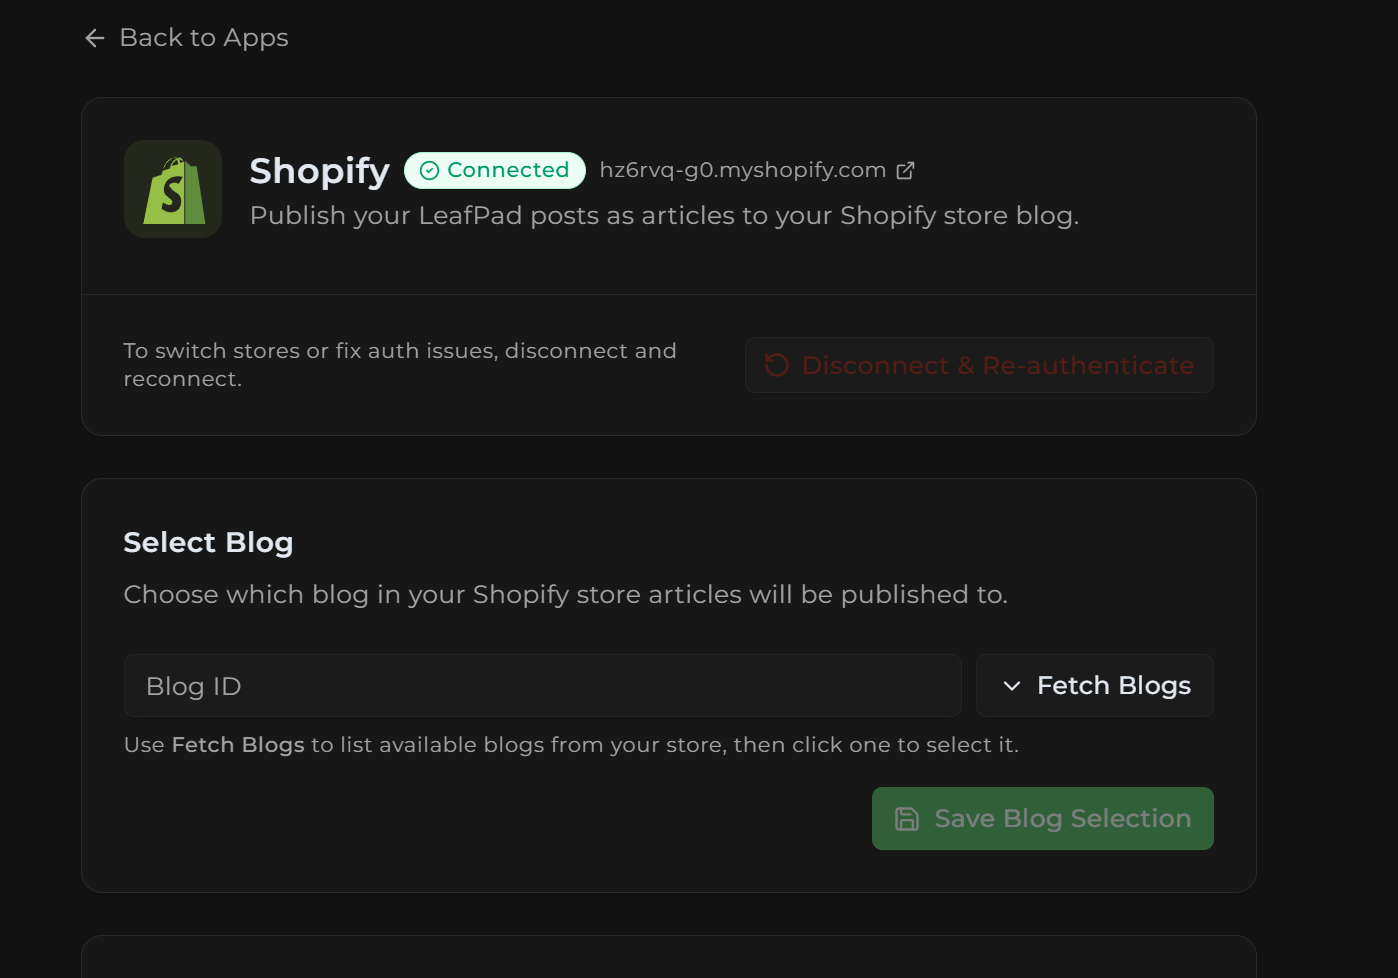Click the 'Shopify' heading text

coord(319,171)
